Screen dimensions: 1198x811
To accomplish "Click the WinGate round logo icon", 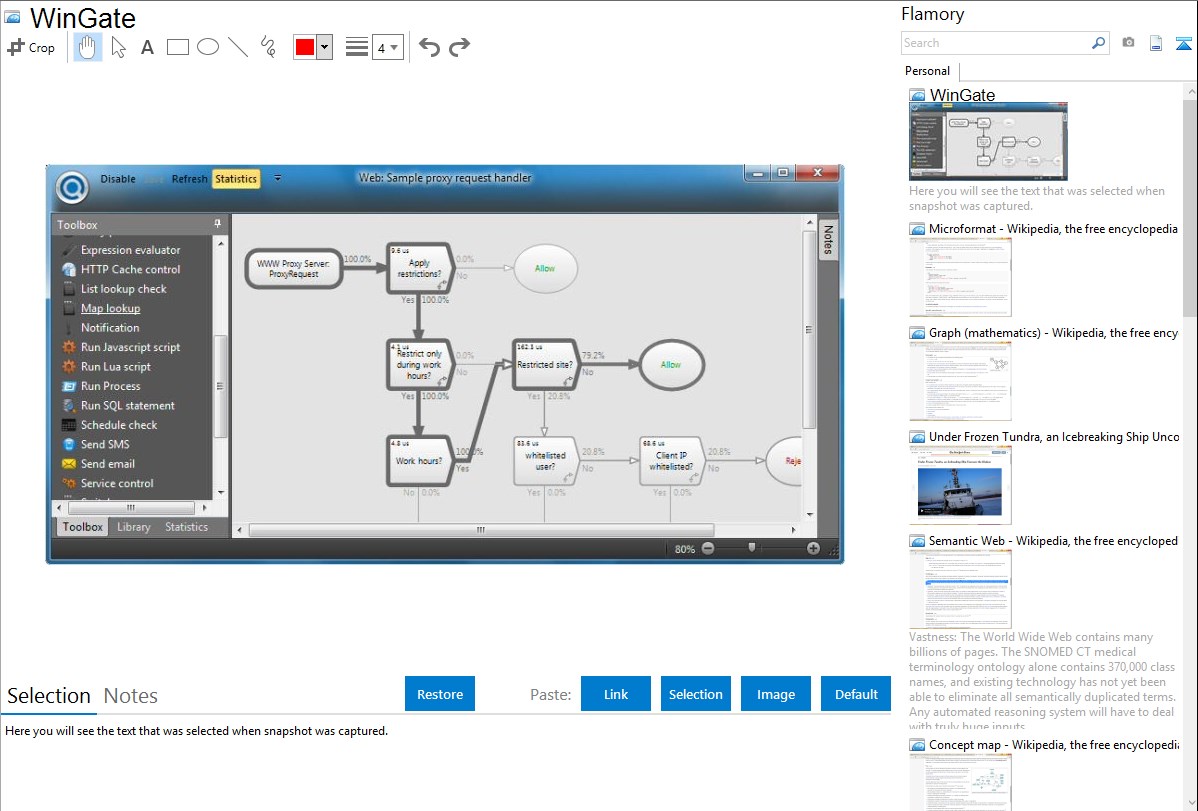I will 73,187.
